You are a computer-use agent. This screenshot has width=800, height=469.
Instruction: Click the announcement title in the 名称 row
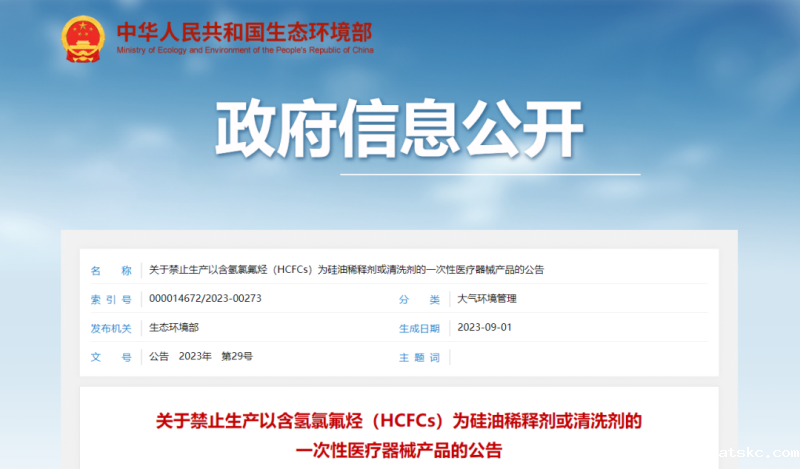346,270
